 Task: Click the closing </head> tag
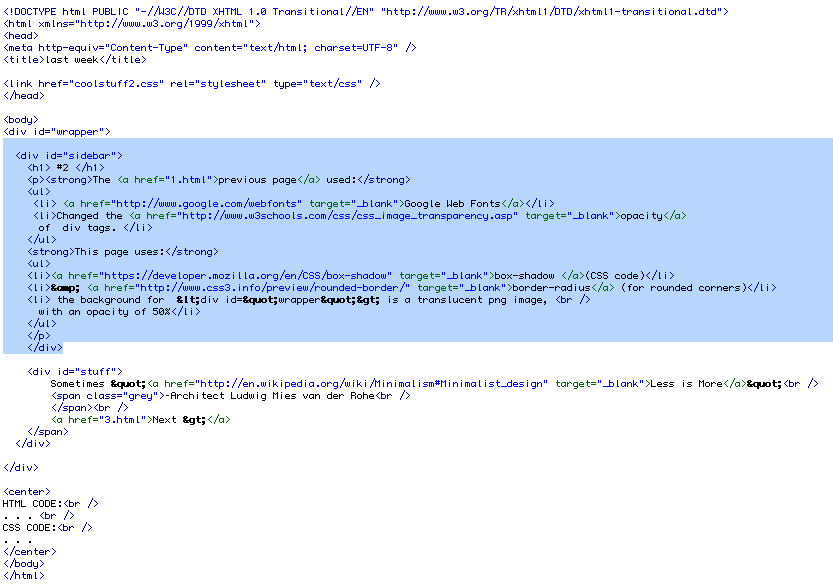(x=24, y=96)
